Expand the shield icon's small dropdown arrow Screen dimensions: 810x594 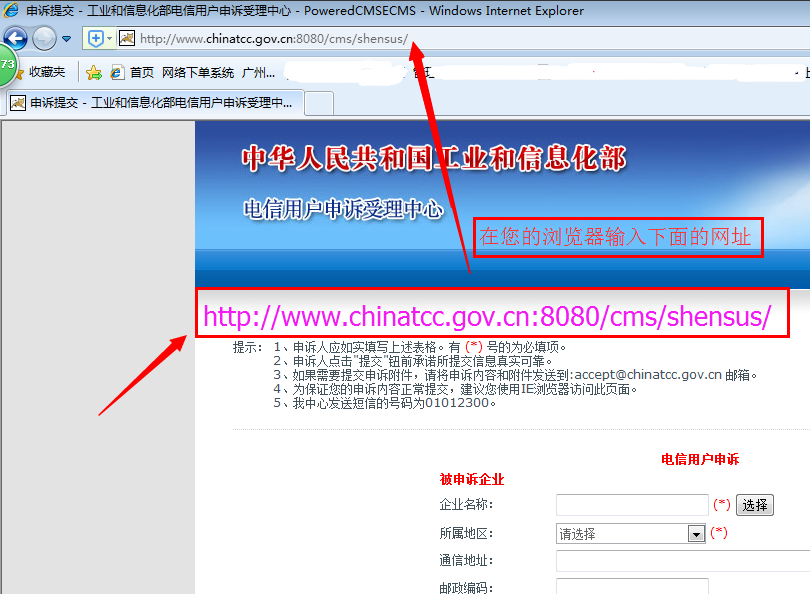(110, 39)
